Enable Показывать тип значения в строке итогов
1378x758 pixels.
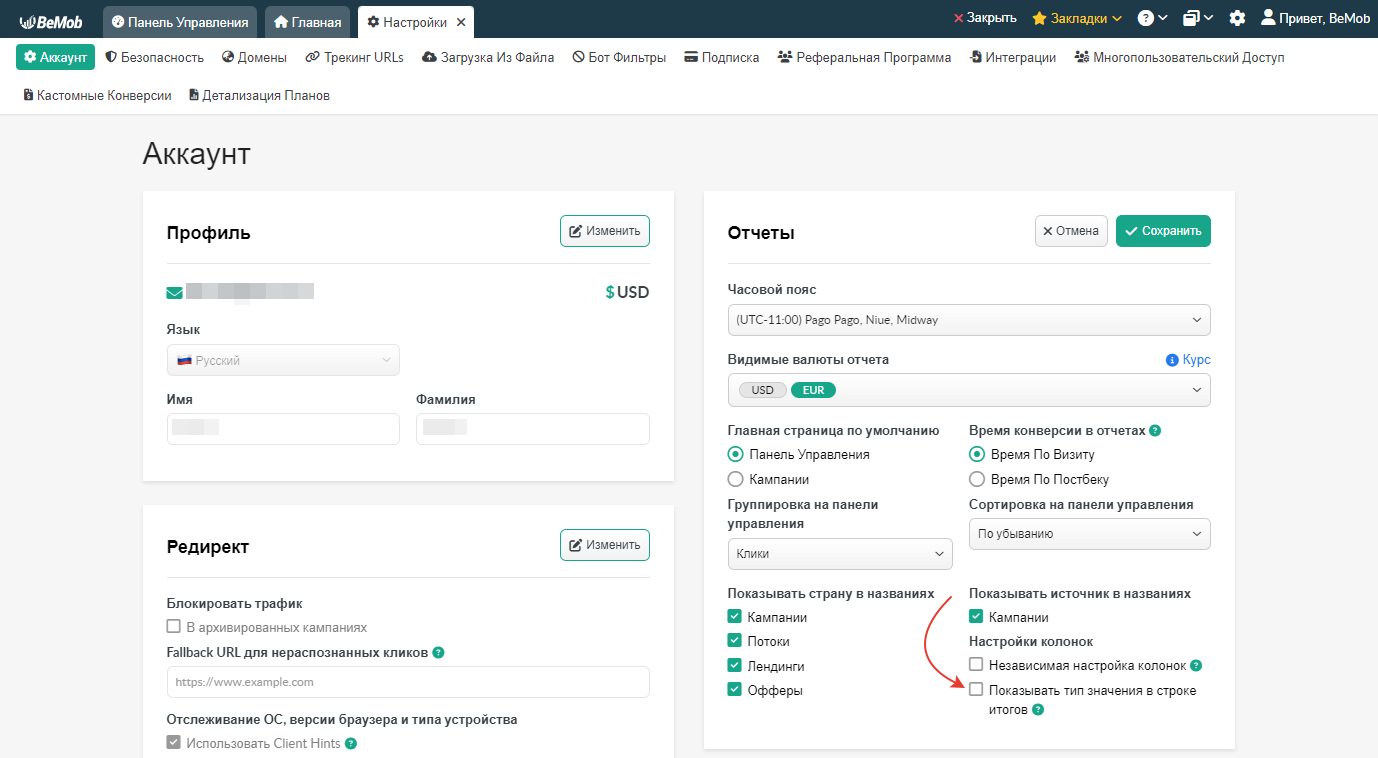pos(976,690)
